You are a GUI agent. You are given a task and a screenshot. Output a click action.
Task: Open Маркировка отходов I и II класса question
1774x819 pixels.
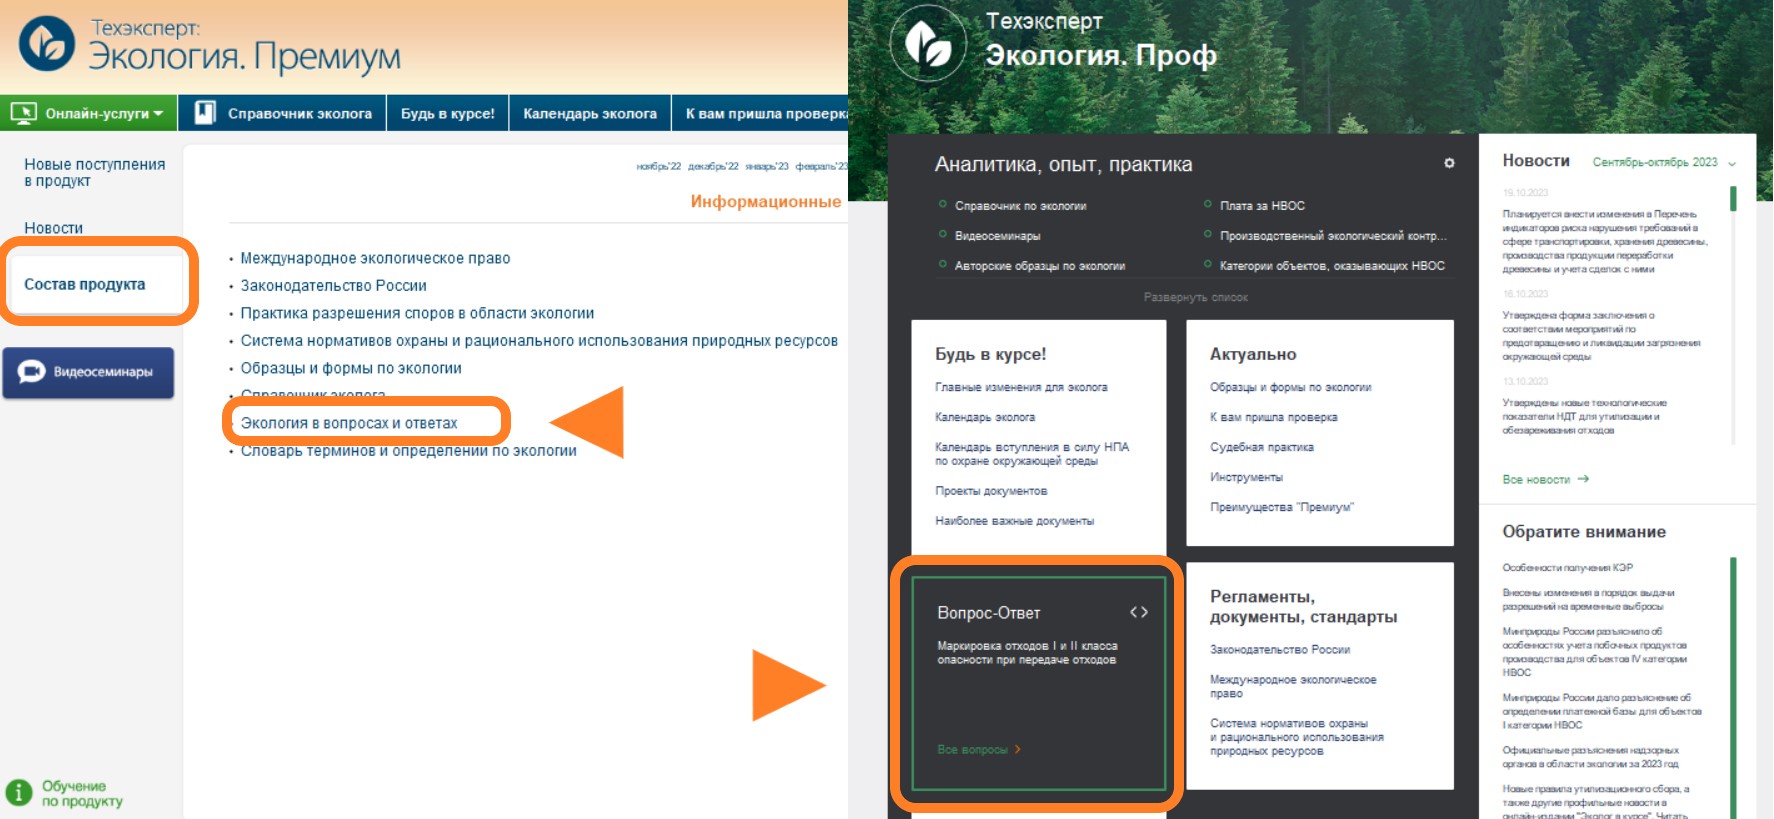(1027, 653)
